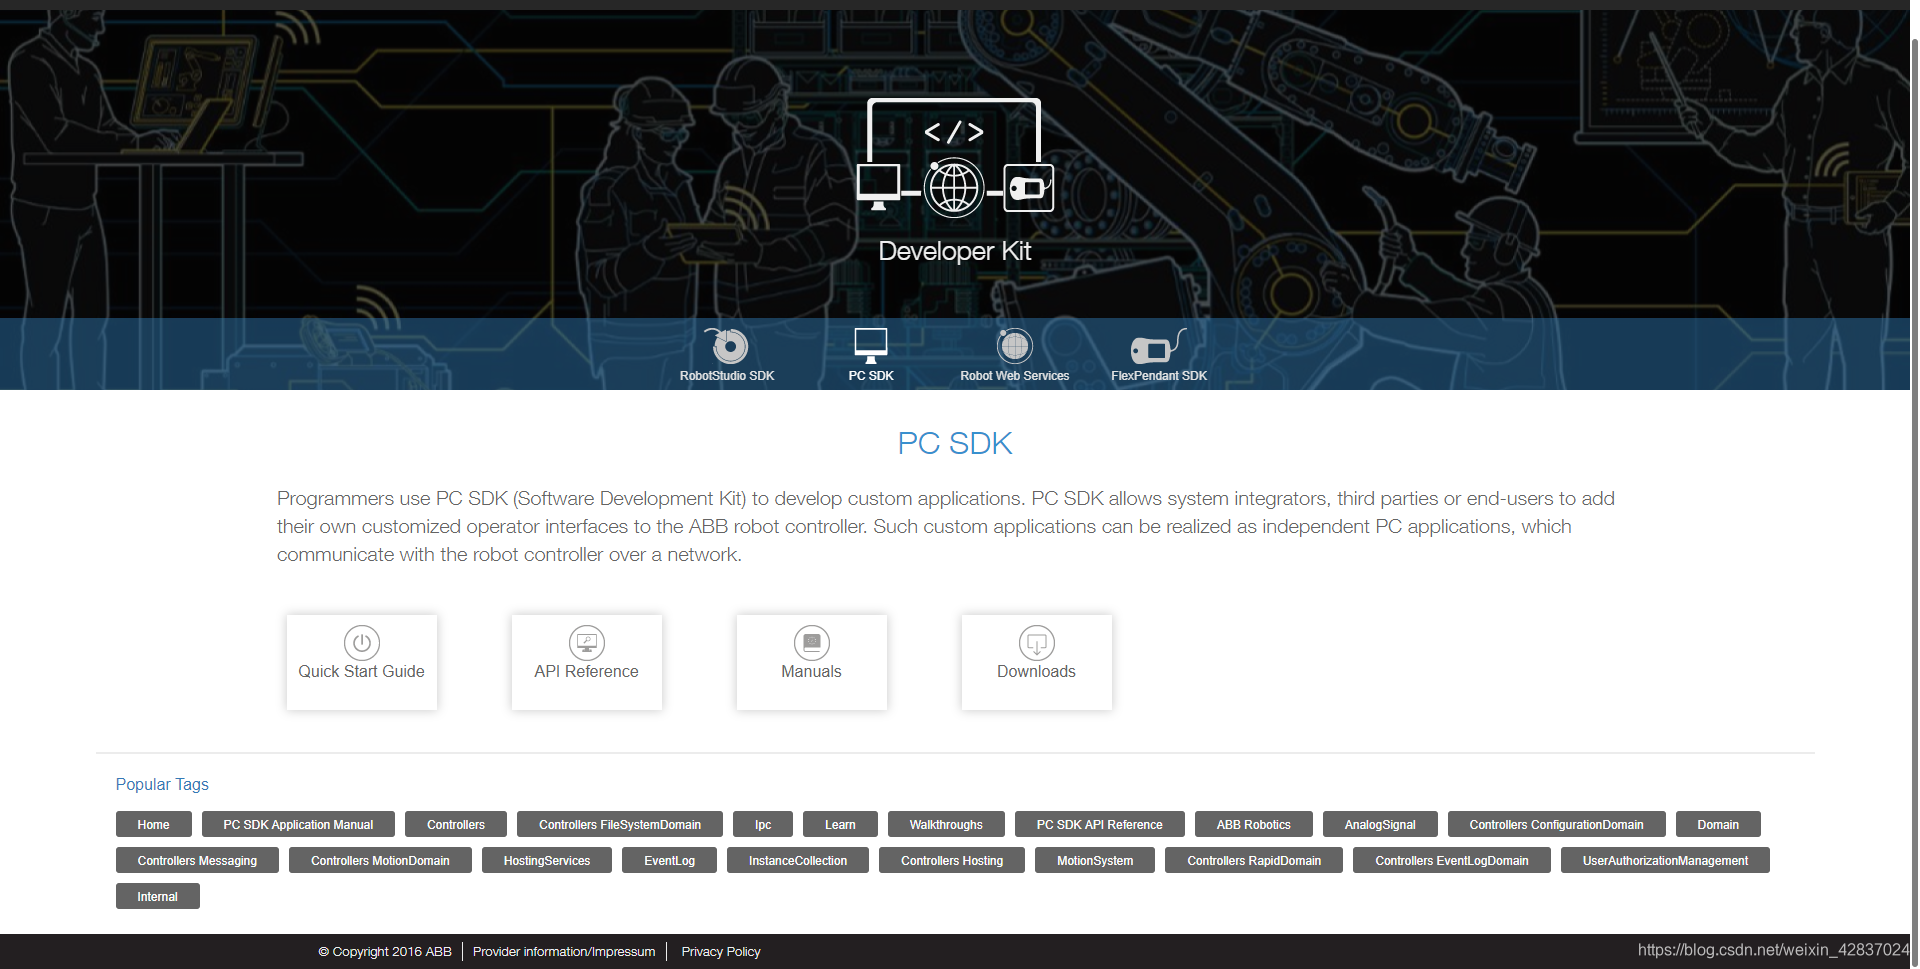1920x969 pixels.
Task: Click the Downloads icon
Action: point(1036,643)
